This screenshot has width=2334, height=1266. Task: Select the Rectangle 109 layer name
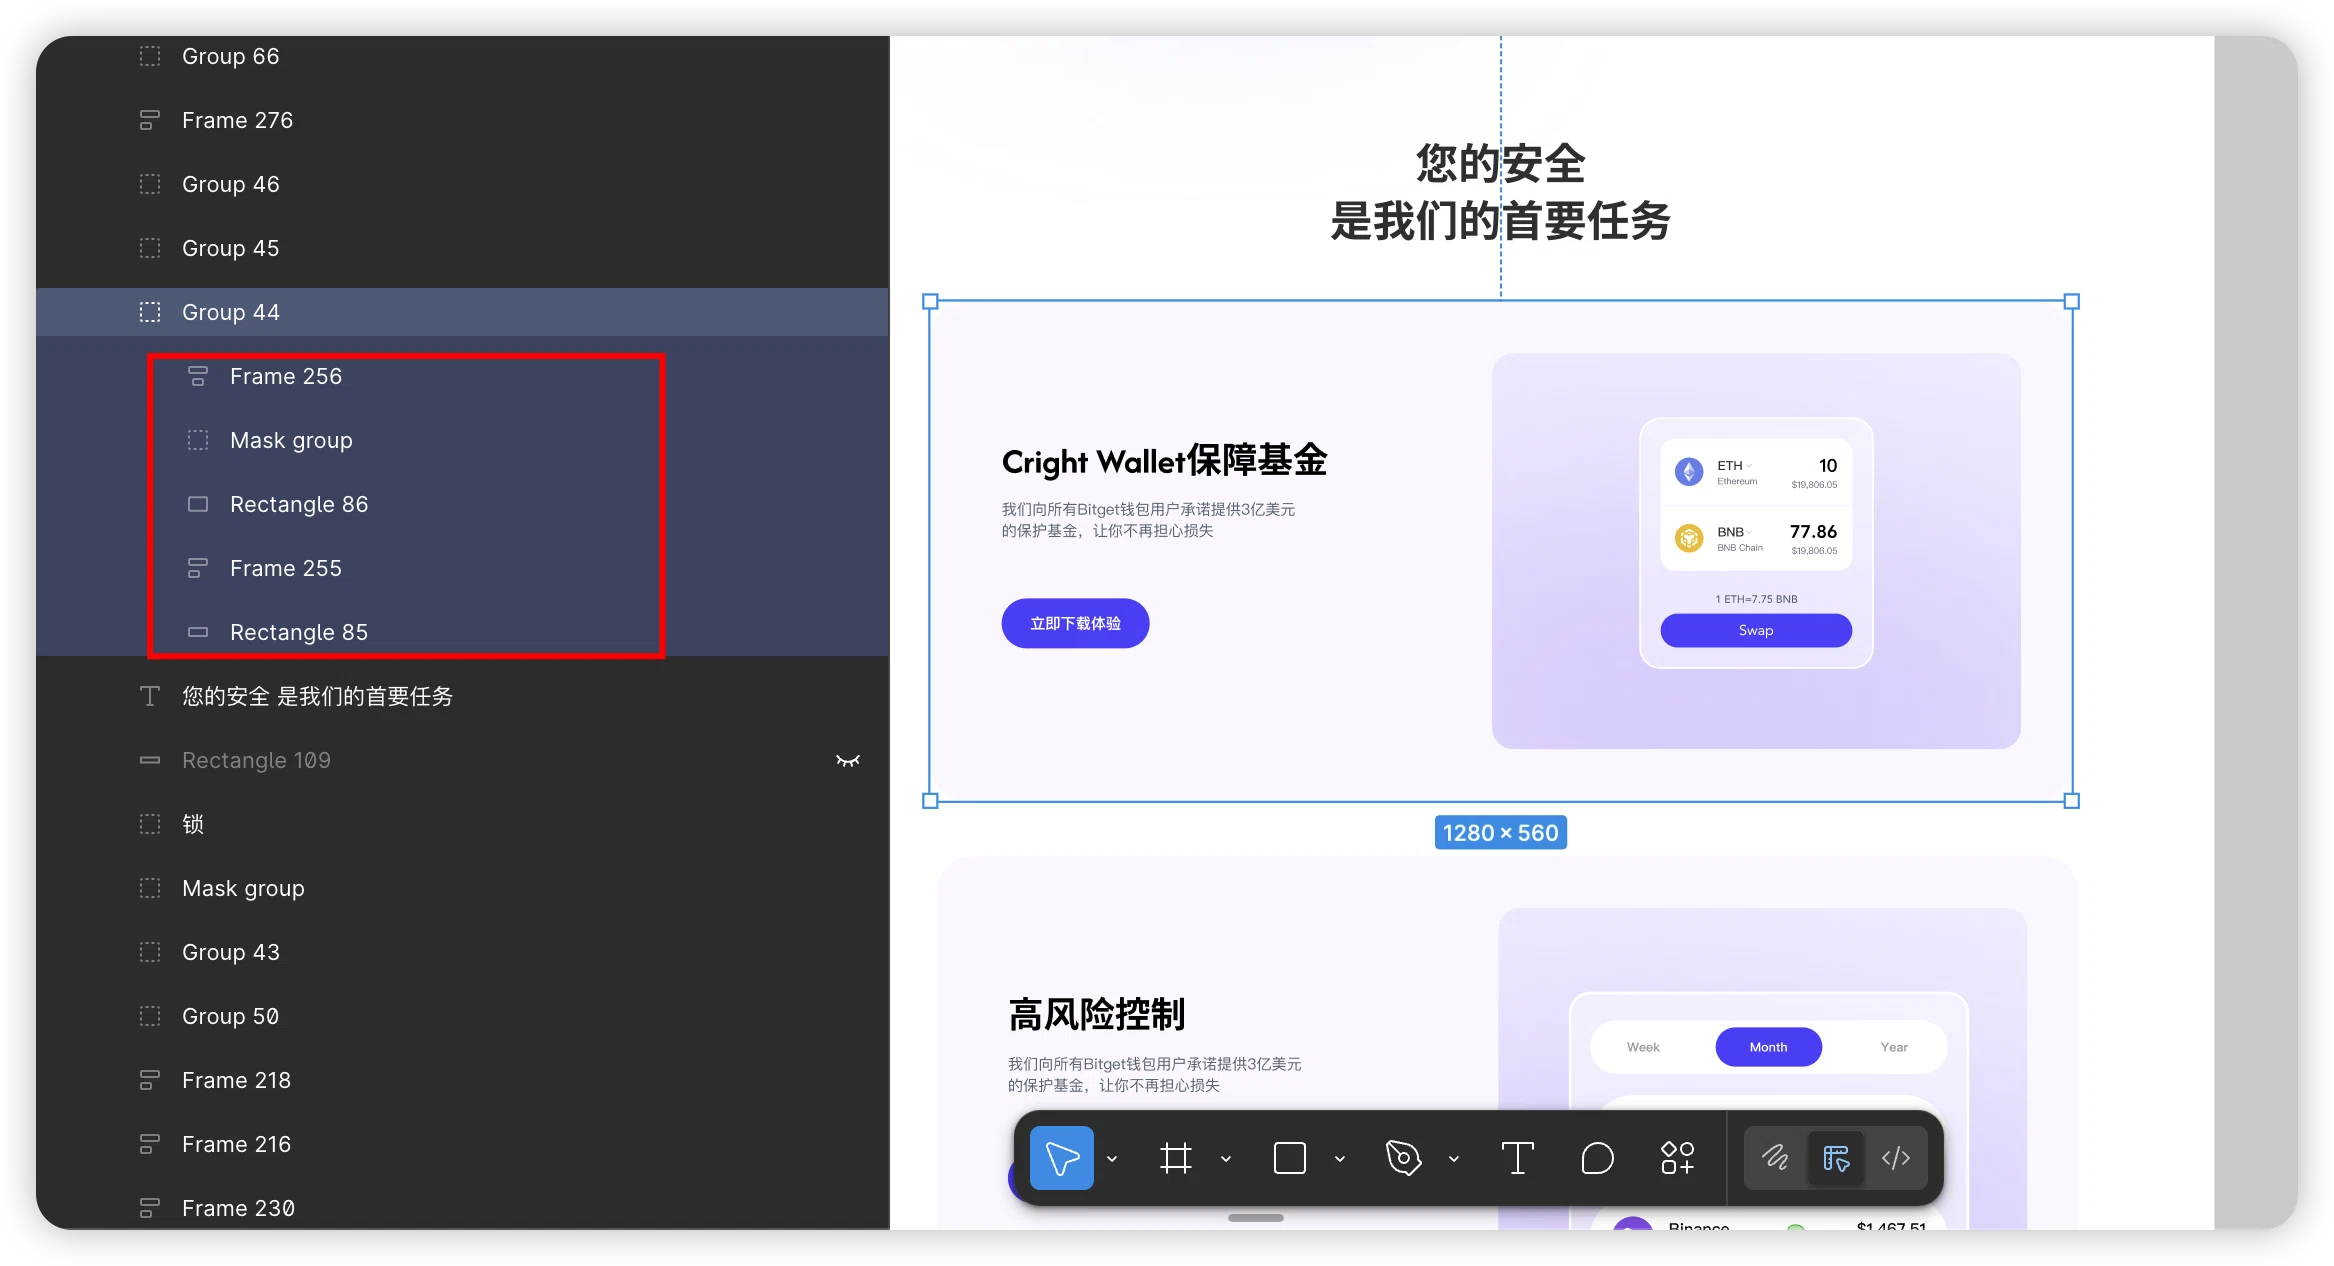coord(256,760)
